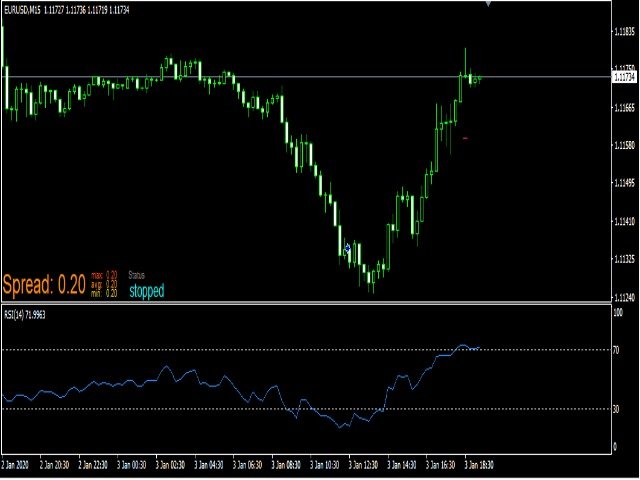Click the 'avg: 0.20' spread value
640x480 pixels.
click(x=104, y=284)
